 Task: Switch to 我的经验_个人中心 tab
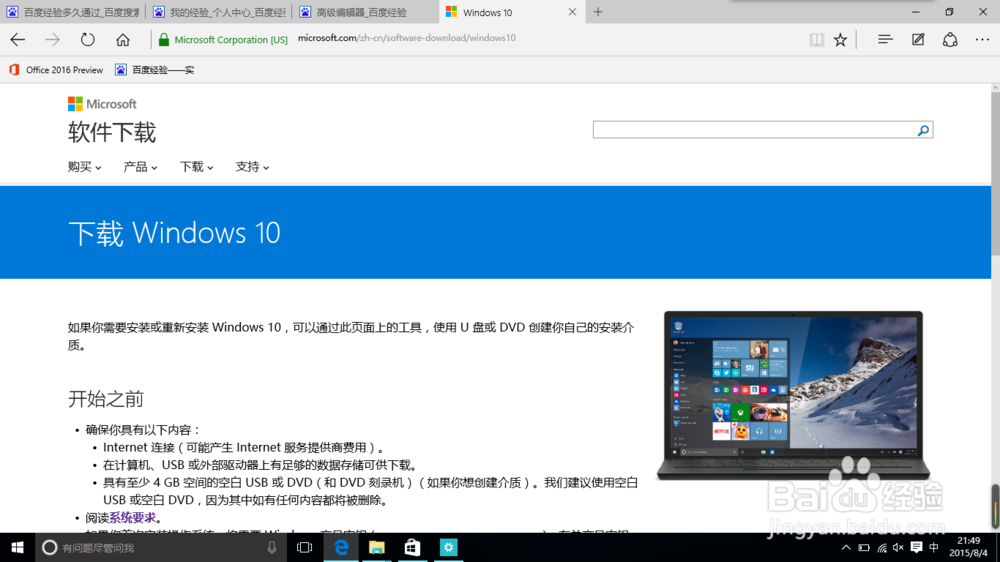coord(219,12)
